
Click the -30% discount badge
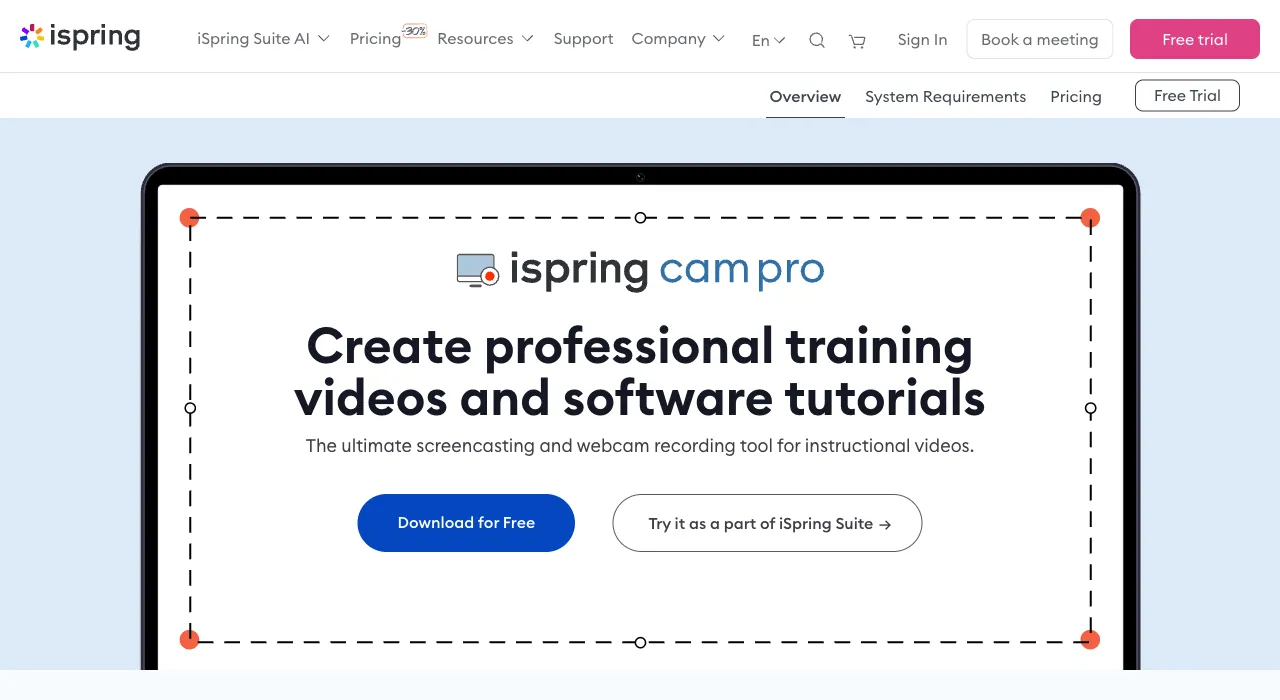[x=415, y=31]
